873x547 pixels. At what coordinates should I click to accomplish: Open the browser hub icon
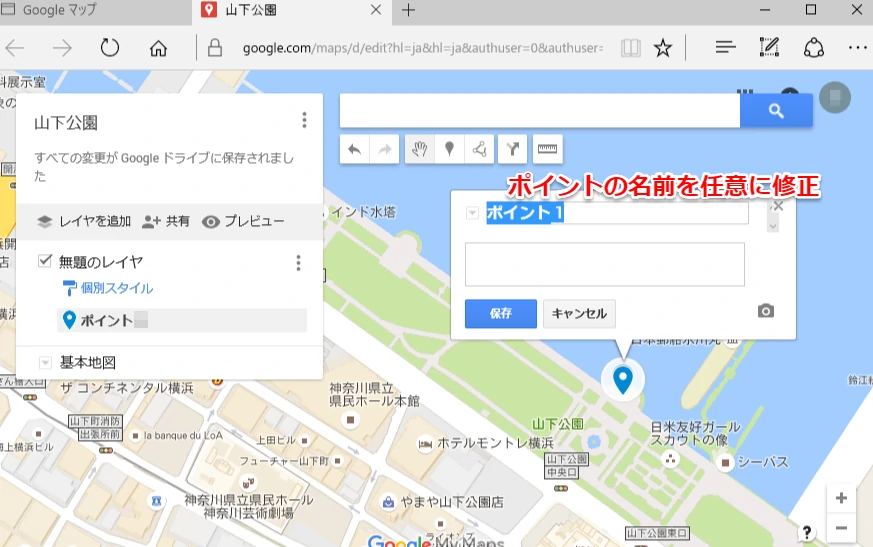725,47
